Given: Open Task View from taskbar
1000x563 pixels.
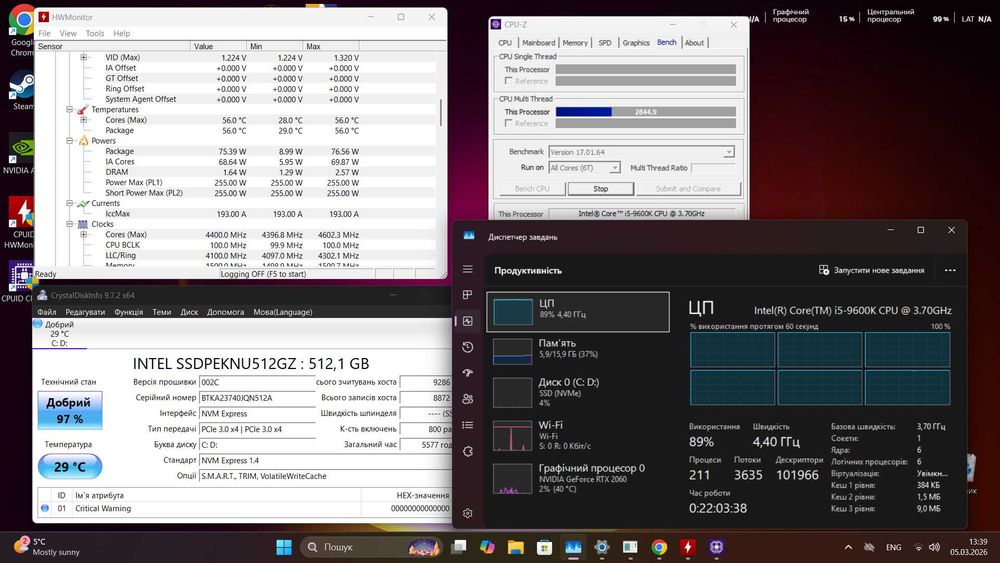Looking at the screenshot, I should [459, 547].
